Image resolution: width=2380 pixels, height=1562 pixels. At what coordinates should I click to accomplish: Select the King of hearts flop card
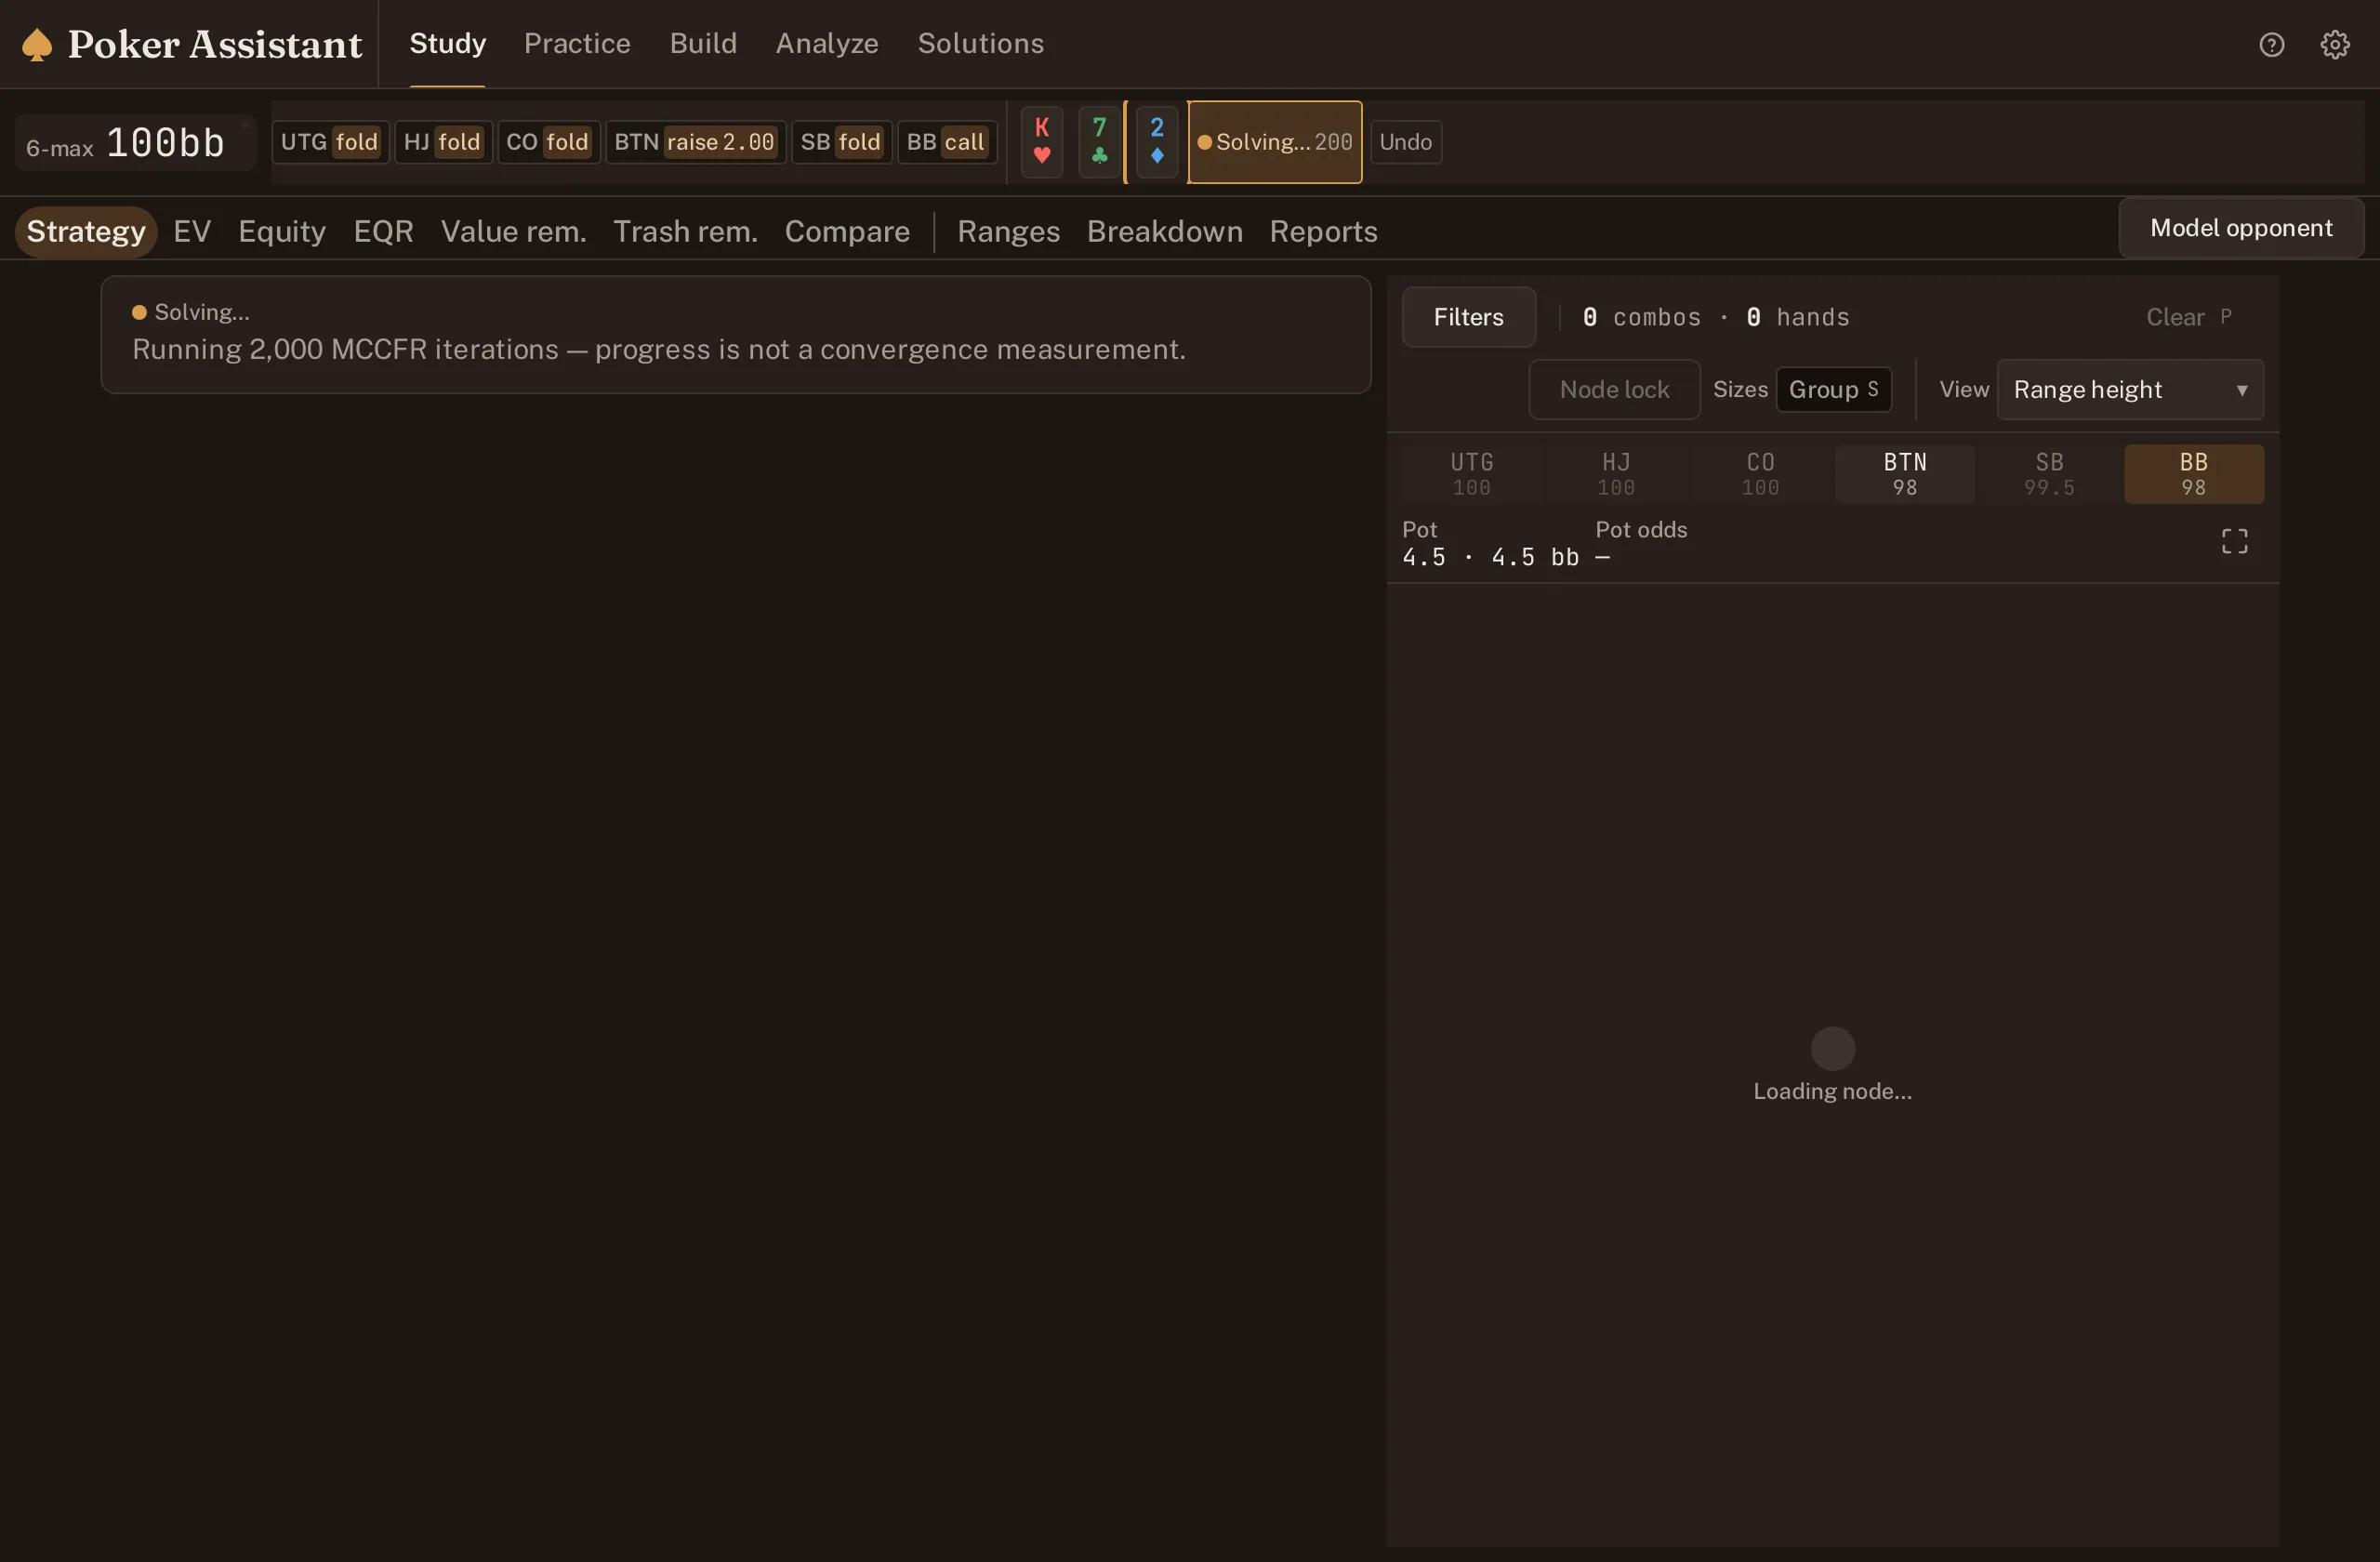tap(1042, 142)
